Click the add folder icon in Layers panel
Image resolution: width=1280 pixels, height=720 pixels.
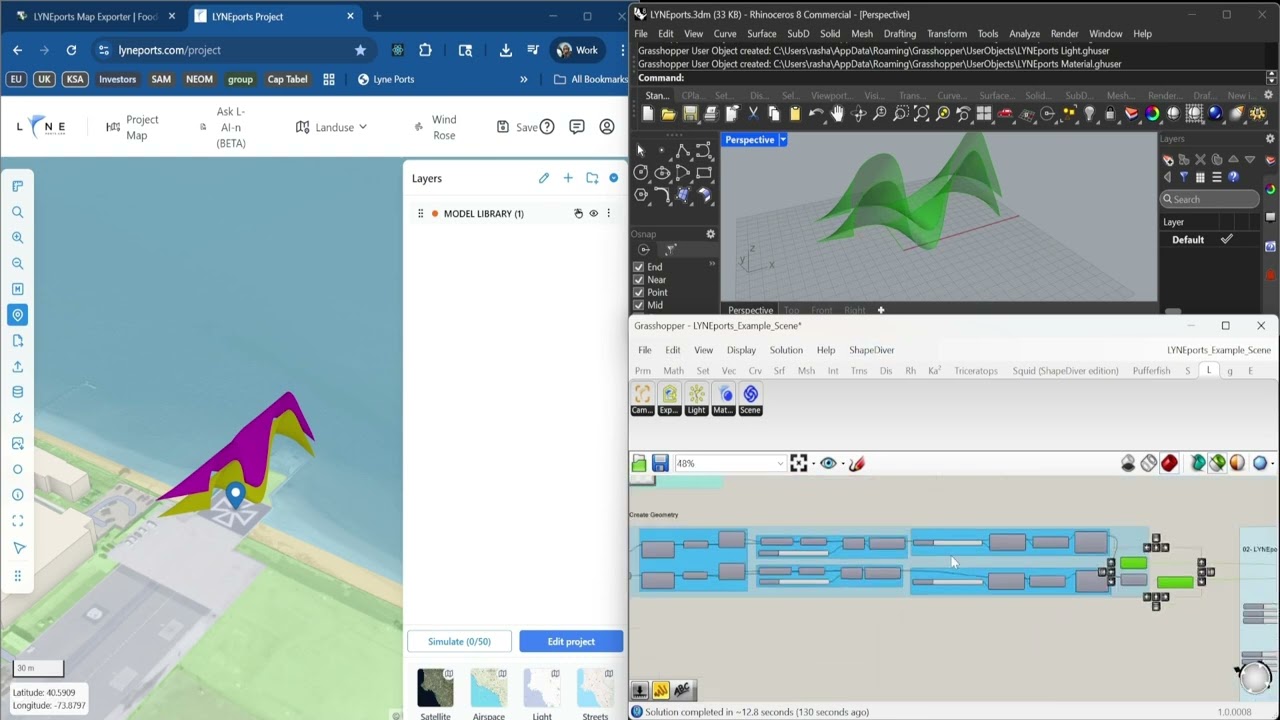click(x=592, y=178)
